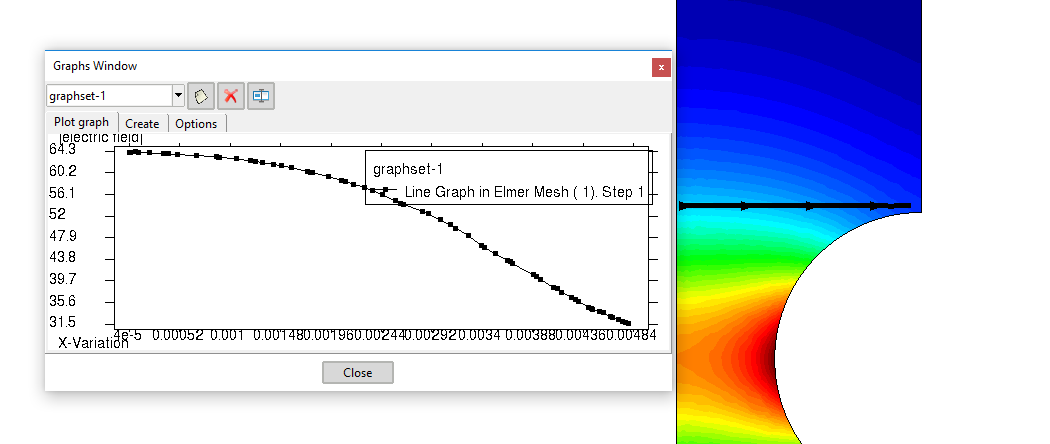Image resolution: width=1050 pixels, height=444 pixels.
Task: Click the graphset-1 combo box text field
Action: click(109, 96)
